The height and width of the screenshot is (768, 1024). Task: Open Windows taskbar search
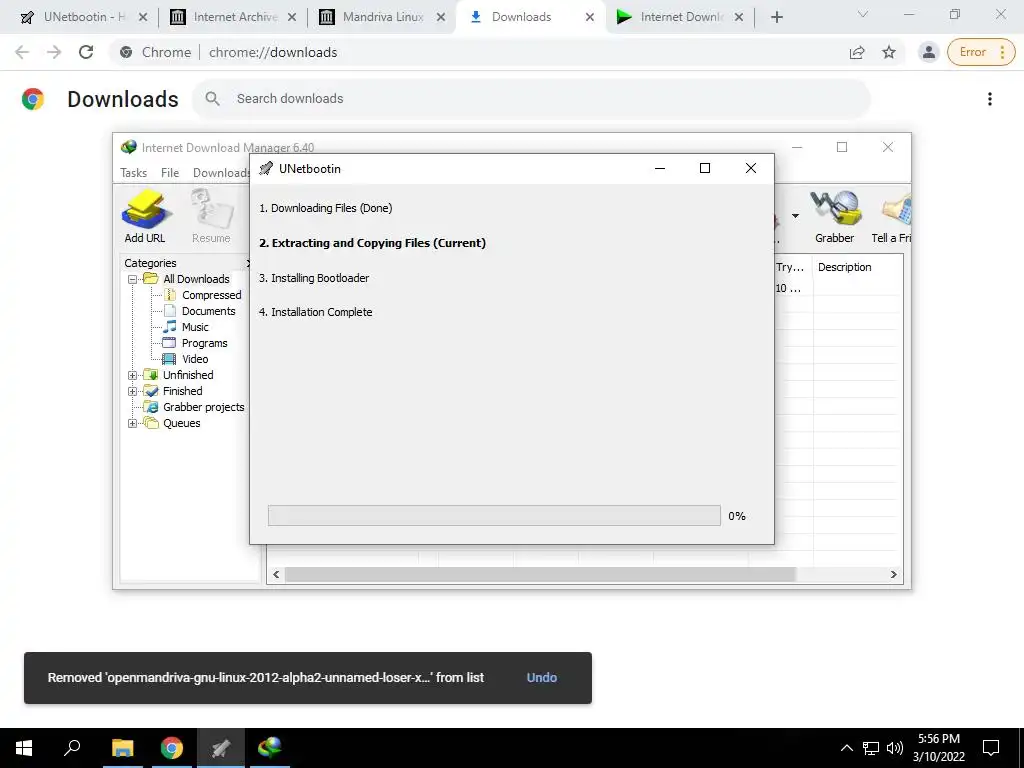[x=72, y=748]
